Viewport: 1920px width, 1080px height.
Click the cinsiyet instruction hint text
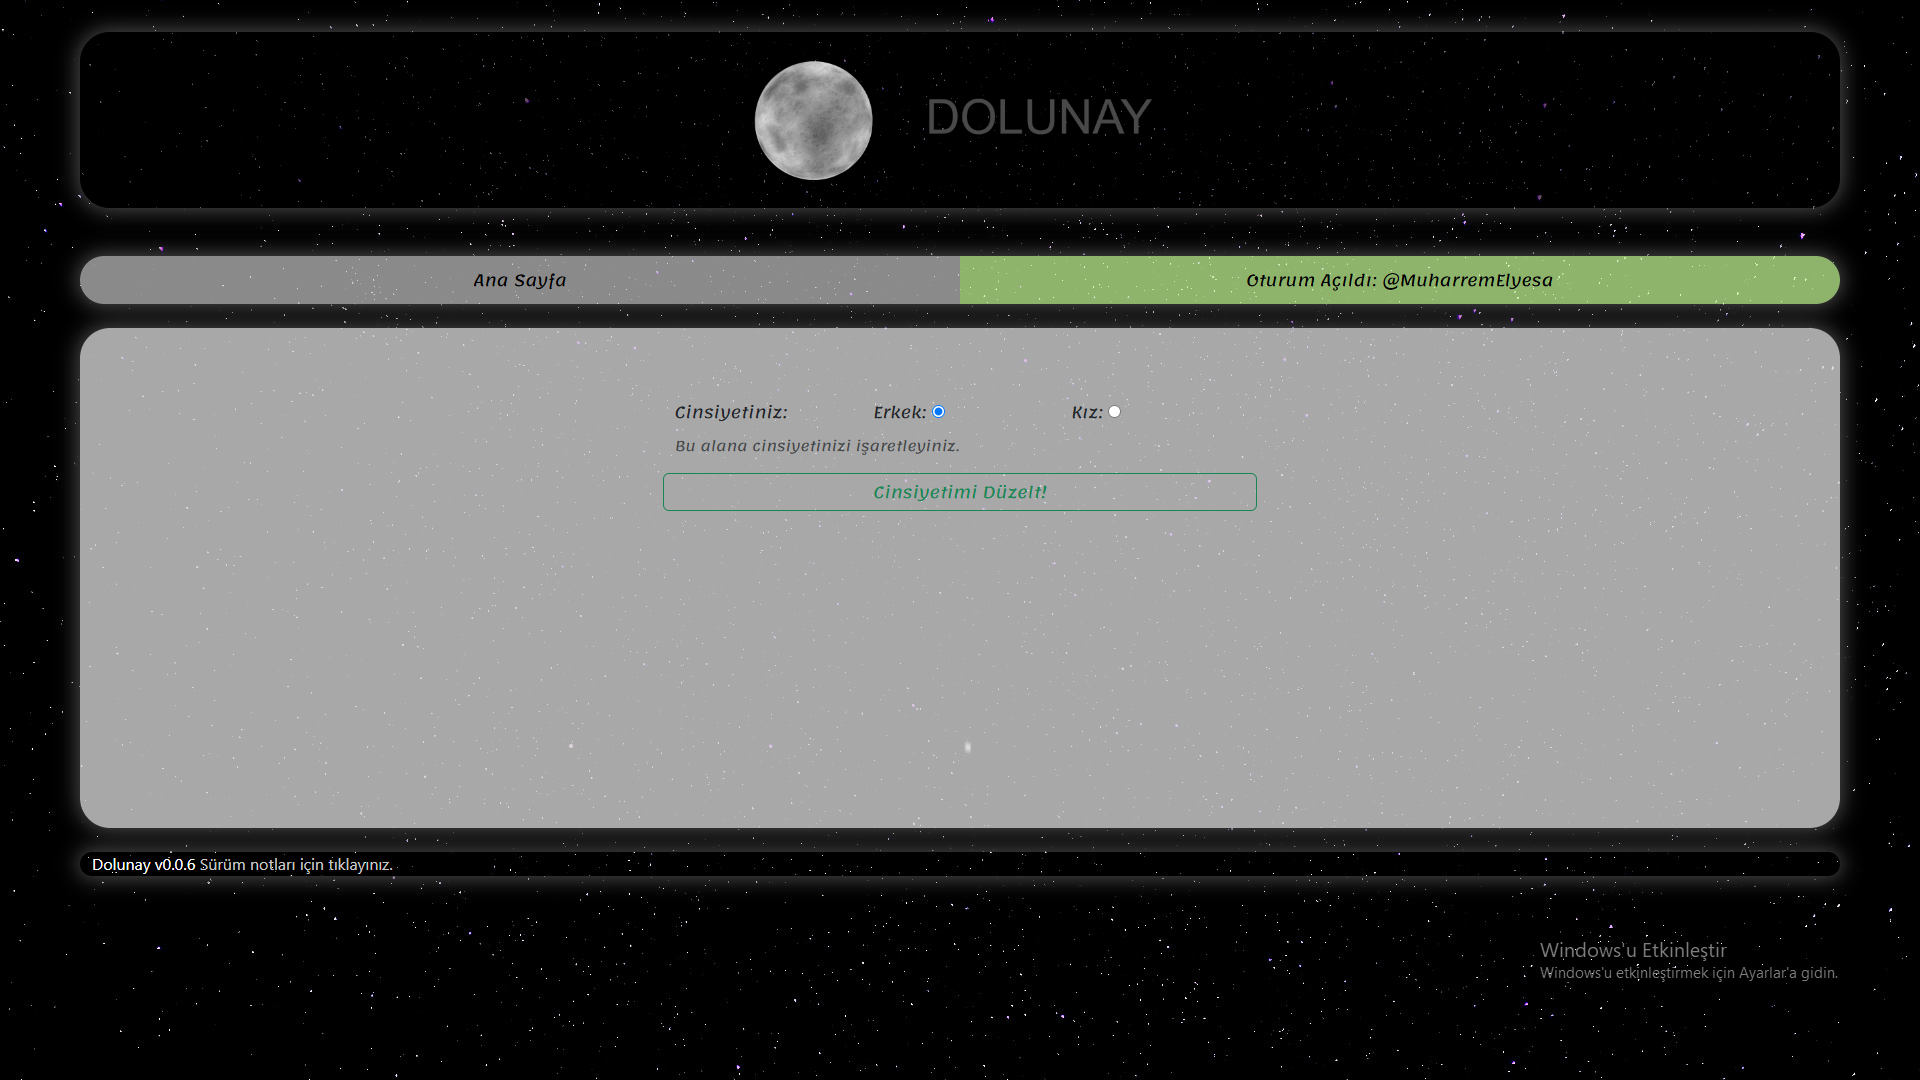[x=817, y=446]
